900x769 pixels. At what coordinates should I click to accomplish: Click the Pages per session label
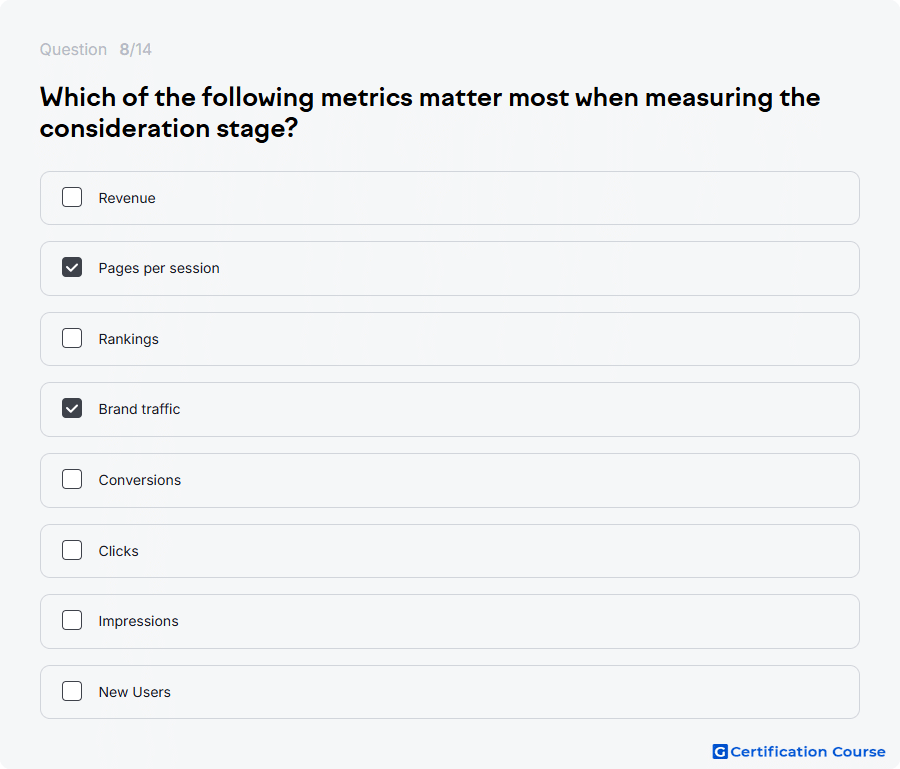(x=159, y=269)
